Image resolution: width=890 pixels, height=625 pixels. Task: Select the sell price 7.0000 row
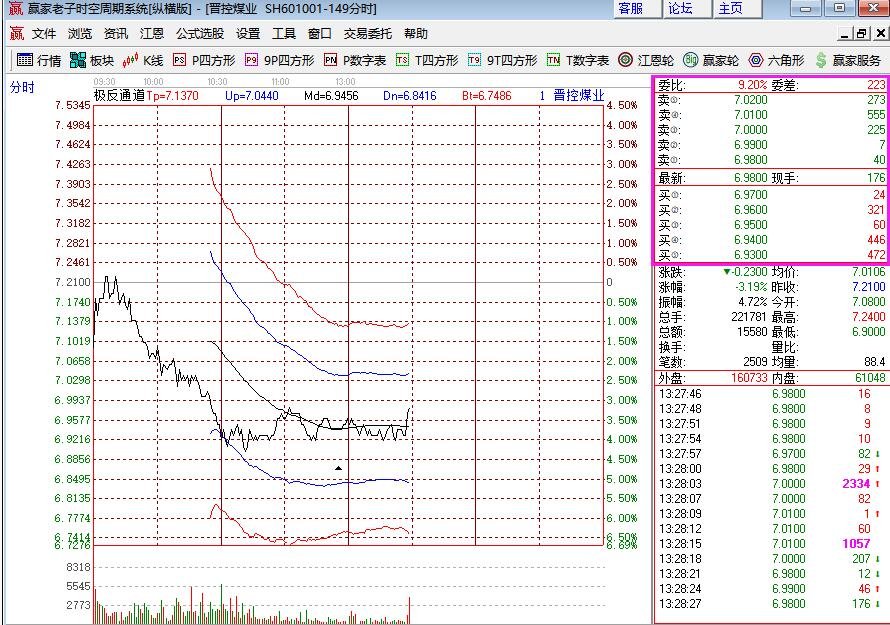(771, 129)
